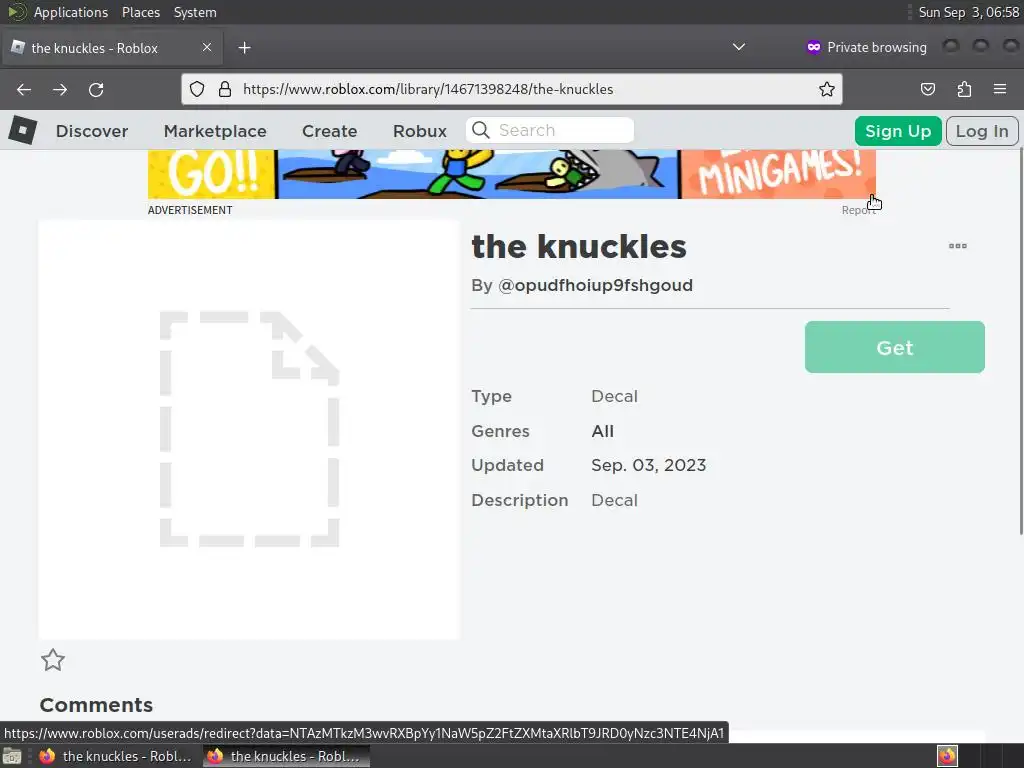
Task: Switch to second 'the knuckles' taskbar window
Action: (286, 756)
